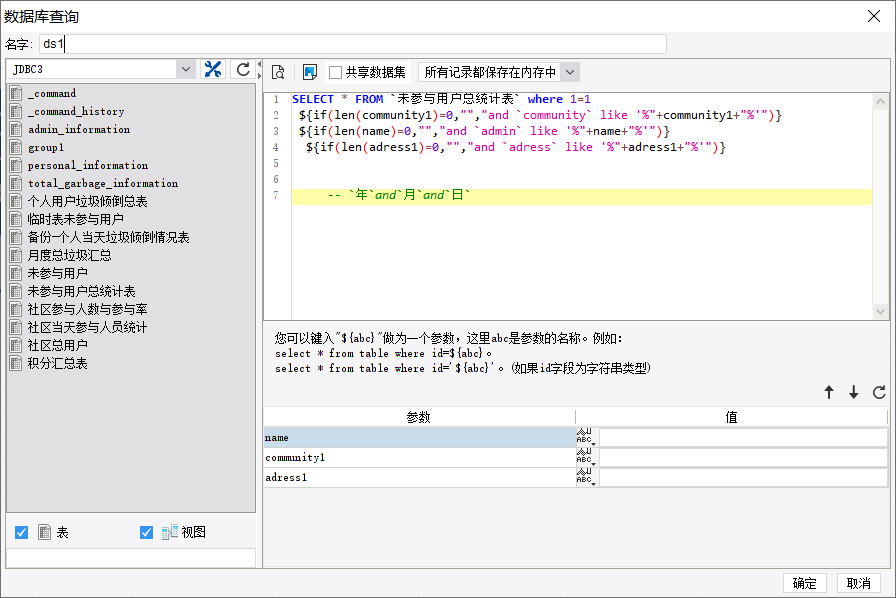Click the 名字 input field containing ds1

[352, 44]
